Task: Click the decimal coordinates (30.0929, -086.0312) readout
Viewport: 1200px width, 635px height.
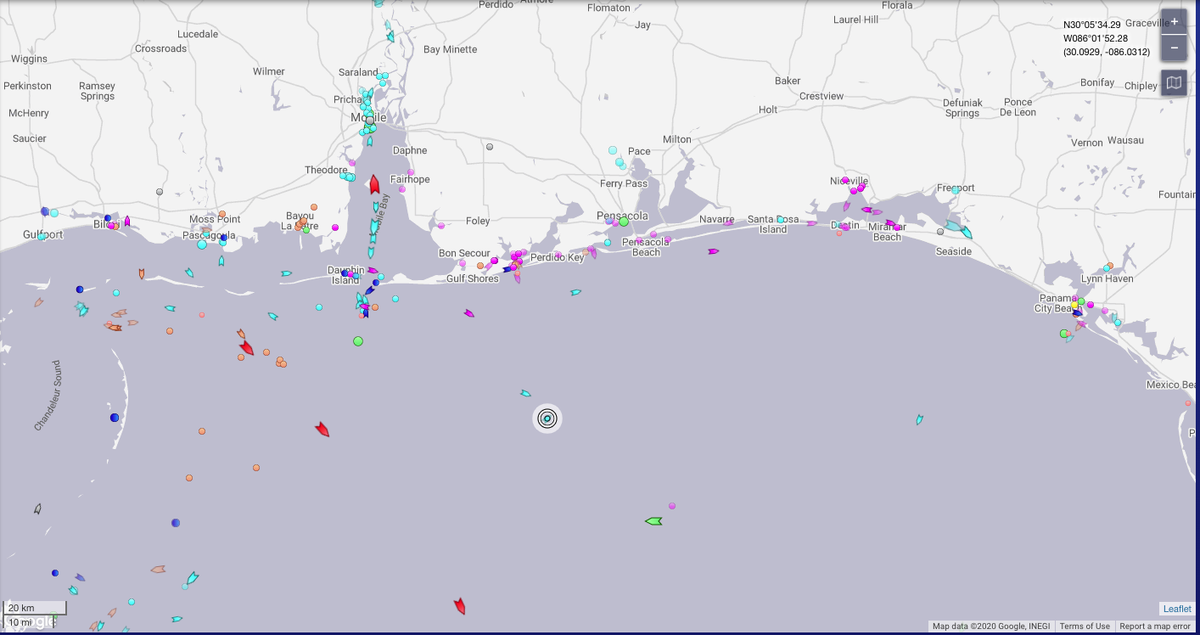Action: [1106, 51]
